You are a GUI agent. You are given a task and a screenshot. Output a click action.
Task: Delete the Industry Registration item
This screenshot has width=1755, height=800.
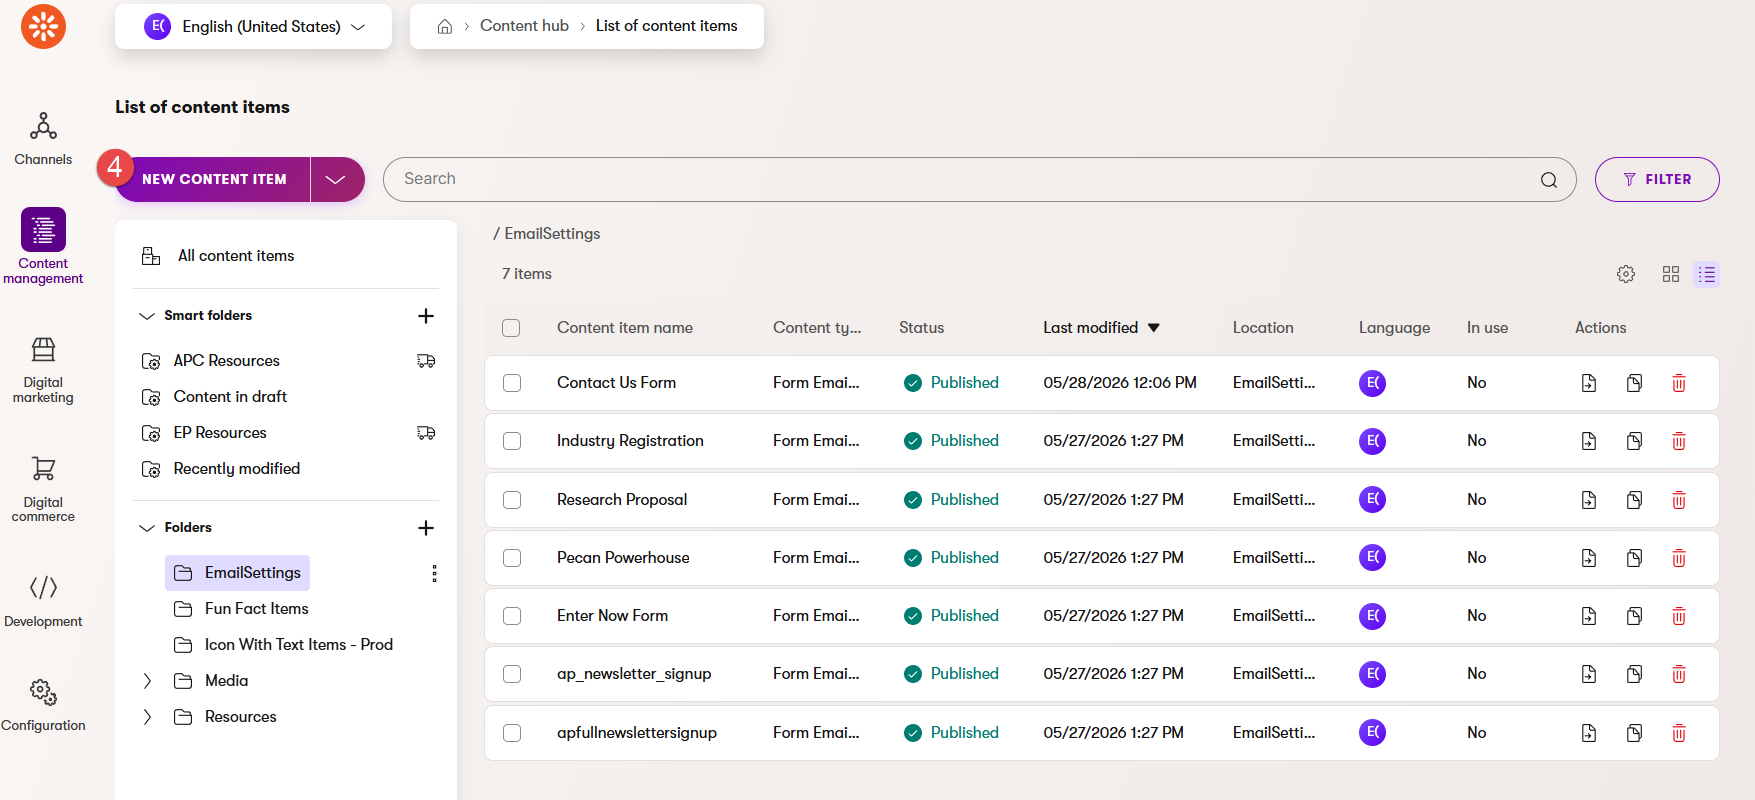[1679, 441]
